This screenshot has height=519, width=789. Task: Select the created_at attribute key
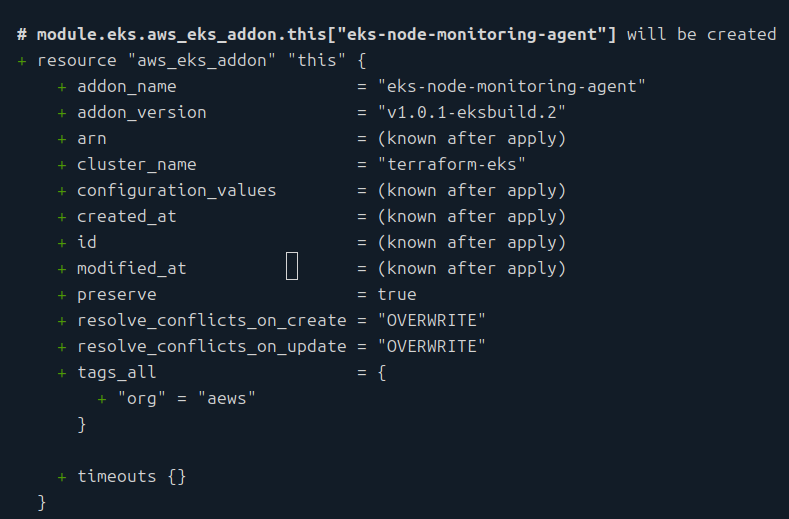coord(126,216)
